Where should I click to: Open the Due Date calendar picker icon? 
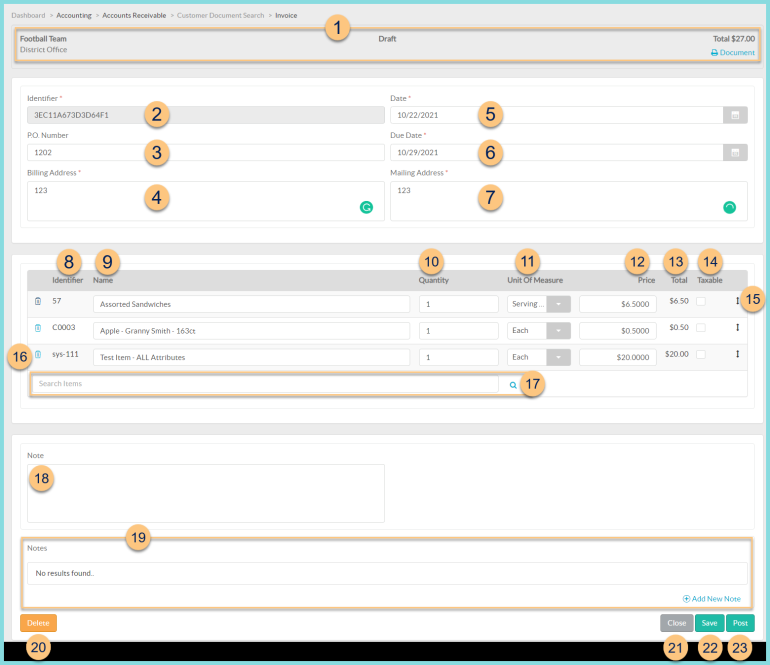pos(735,152)
